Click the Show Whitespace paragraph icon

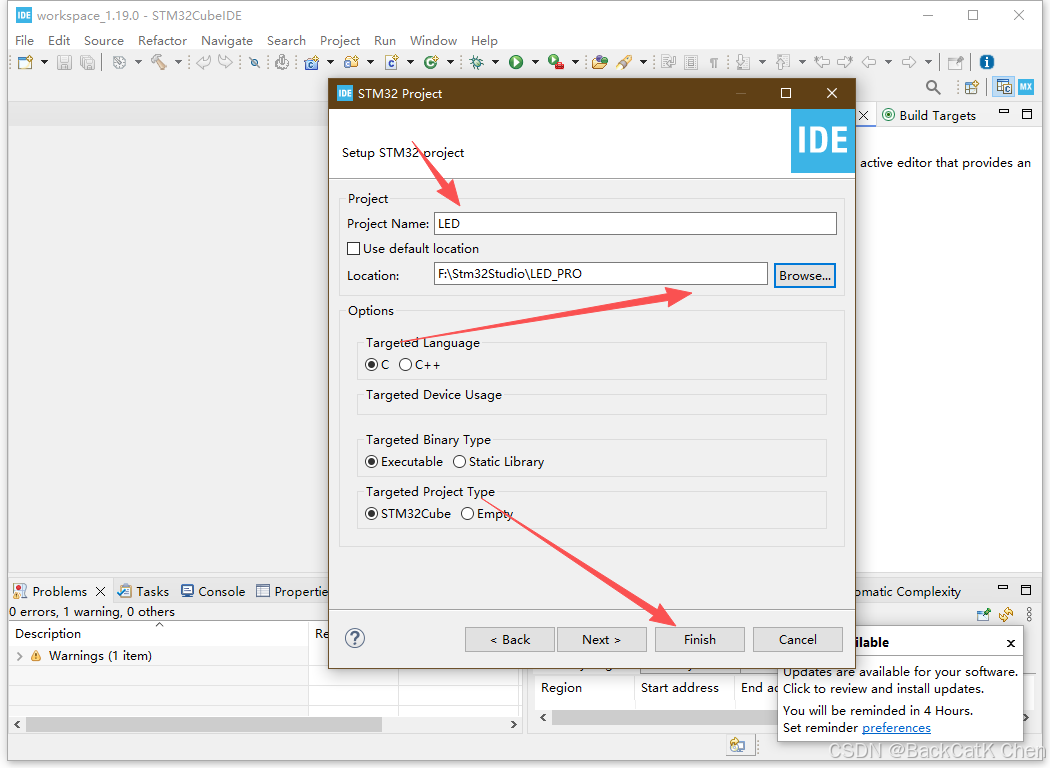[714, 62]
